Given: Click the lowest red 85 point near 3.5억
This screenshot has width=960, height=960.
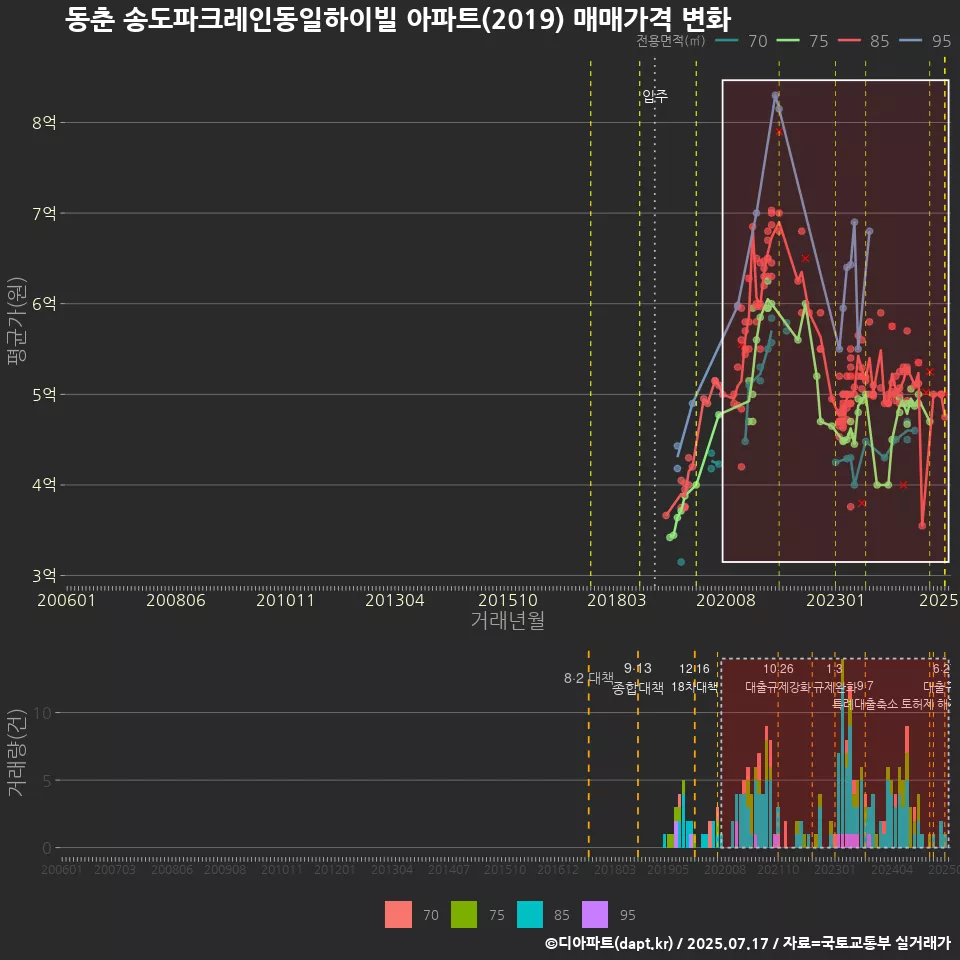Looking at the screenshot, I should coord(923,525).
